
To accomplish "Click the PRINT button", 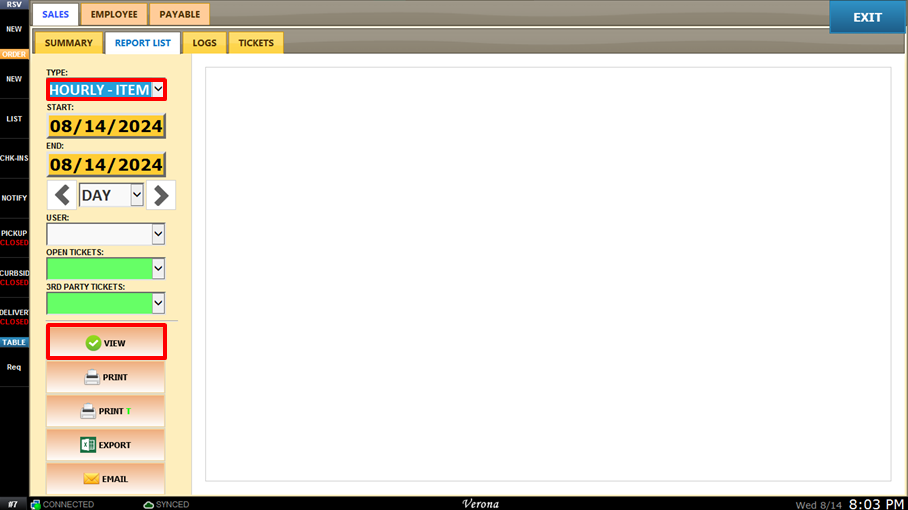I will (x=106, y=377).
